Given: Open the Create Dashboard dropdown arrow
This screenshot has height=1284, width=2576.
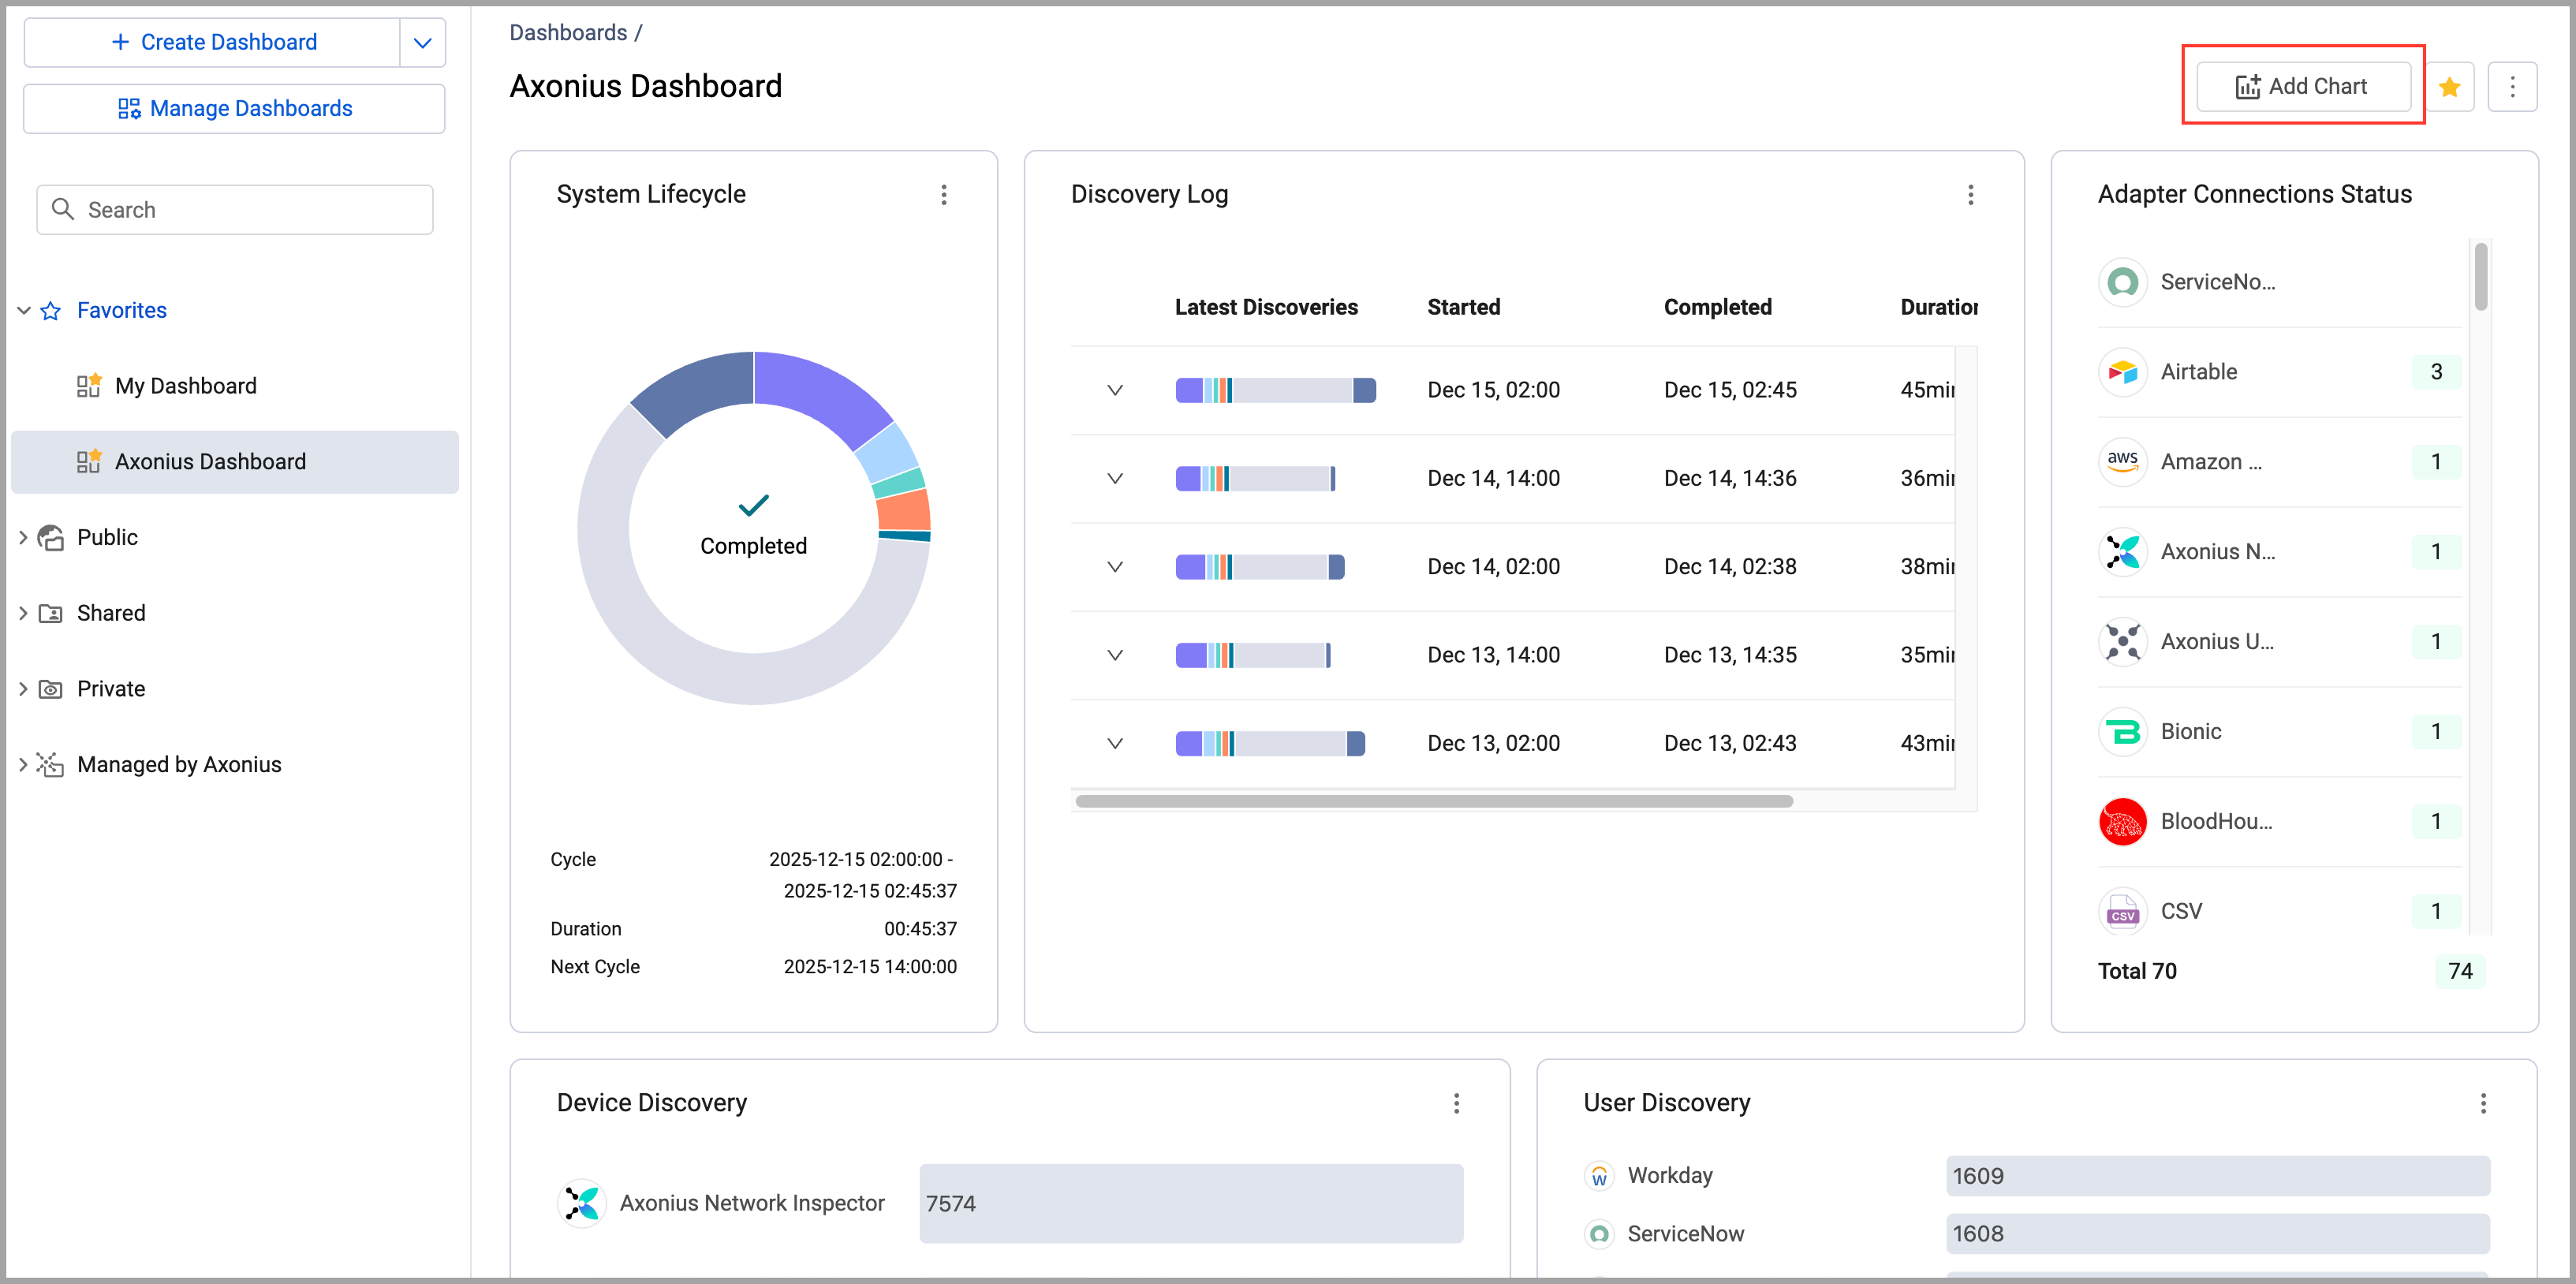Looking at the screenshot, I should click(x=422, y=42).
